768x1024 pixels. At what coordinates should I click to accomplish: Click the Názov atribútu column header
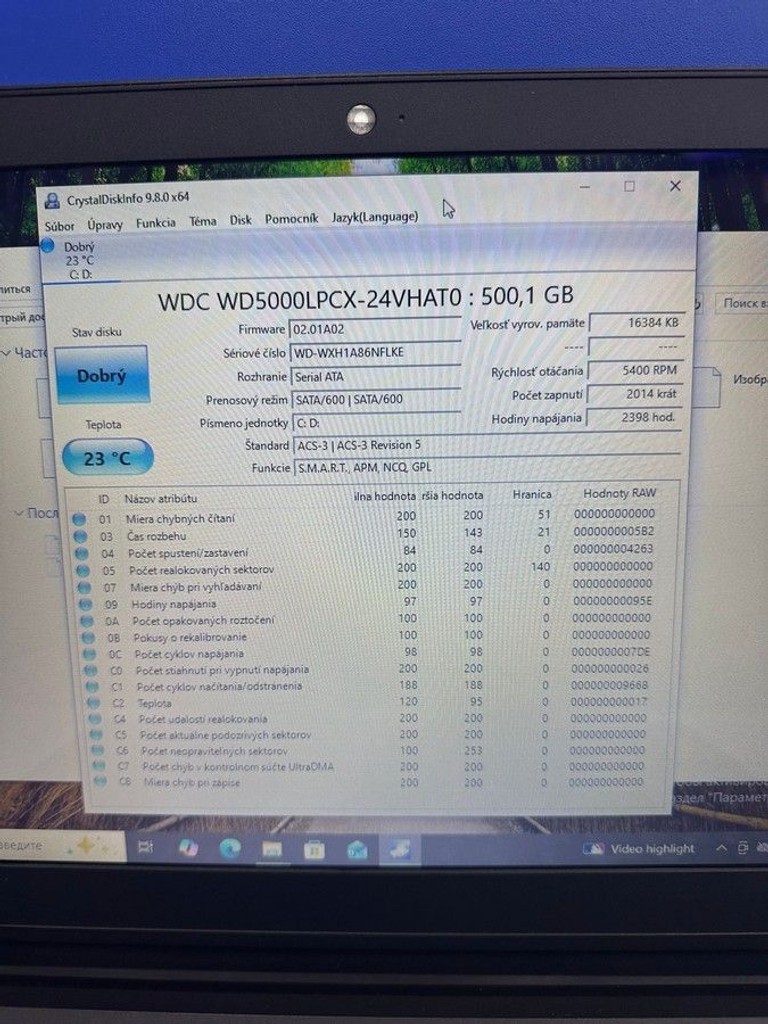[161, 498]
